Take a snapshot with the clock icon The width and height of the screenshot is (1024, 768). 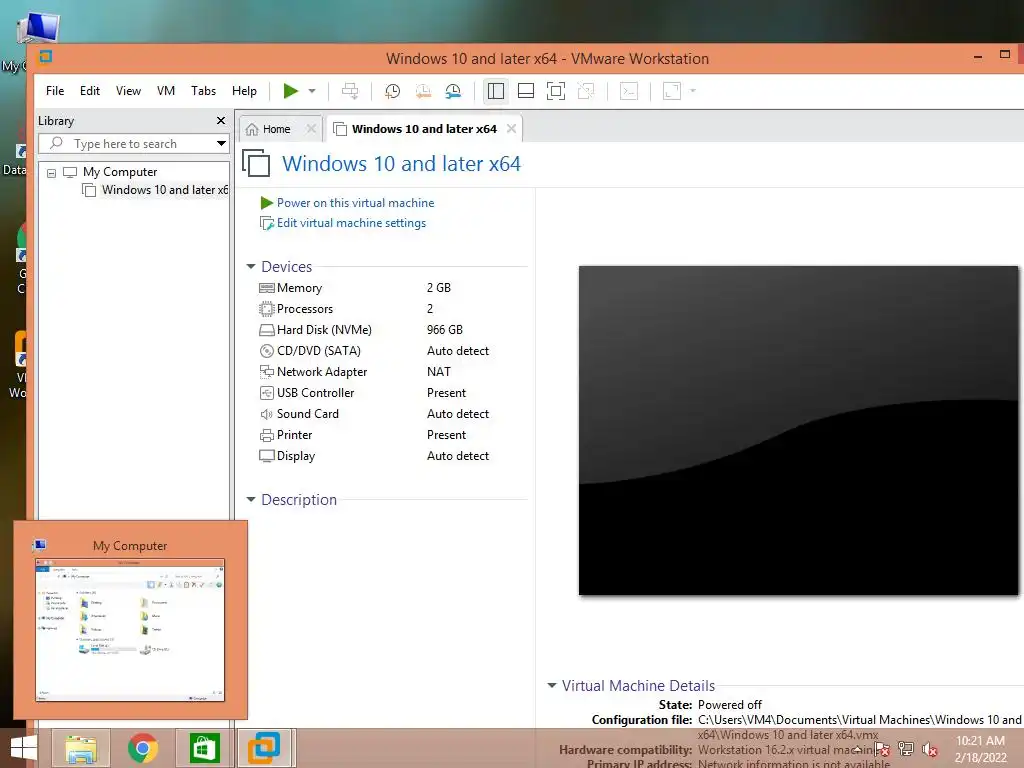click(x=392, y=91)
